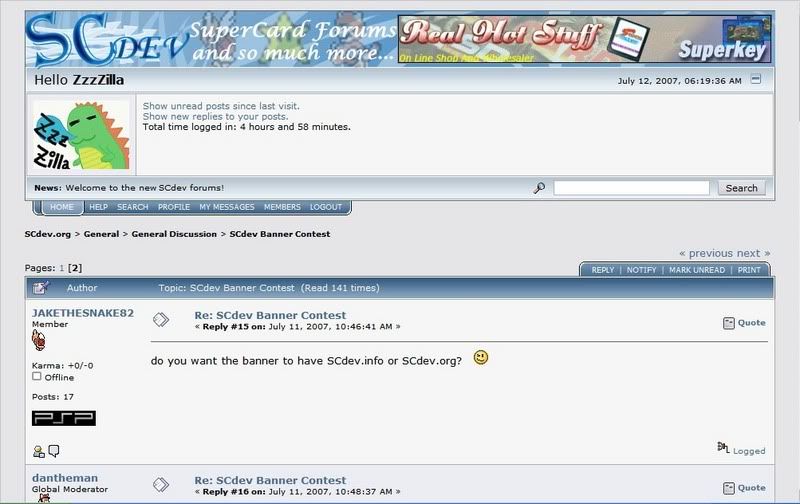
Task: Follow the SCdev.org breadcrumb link
Action: 47,234
